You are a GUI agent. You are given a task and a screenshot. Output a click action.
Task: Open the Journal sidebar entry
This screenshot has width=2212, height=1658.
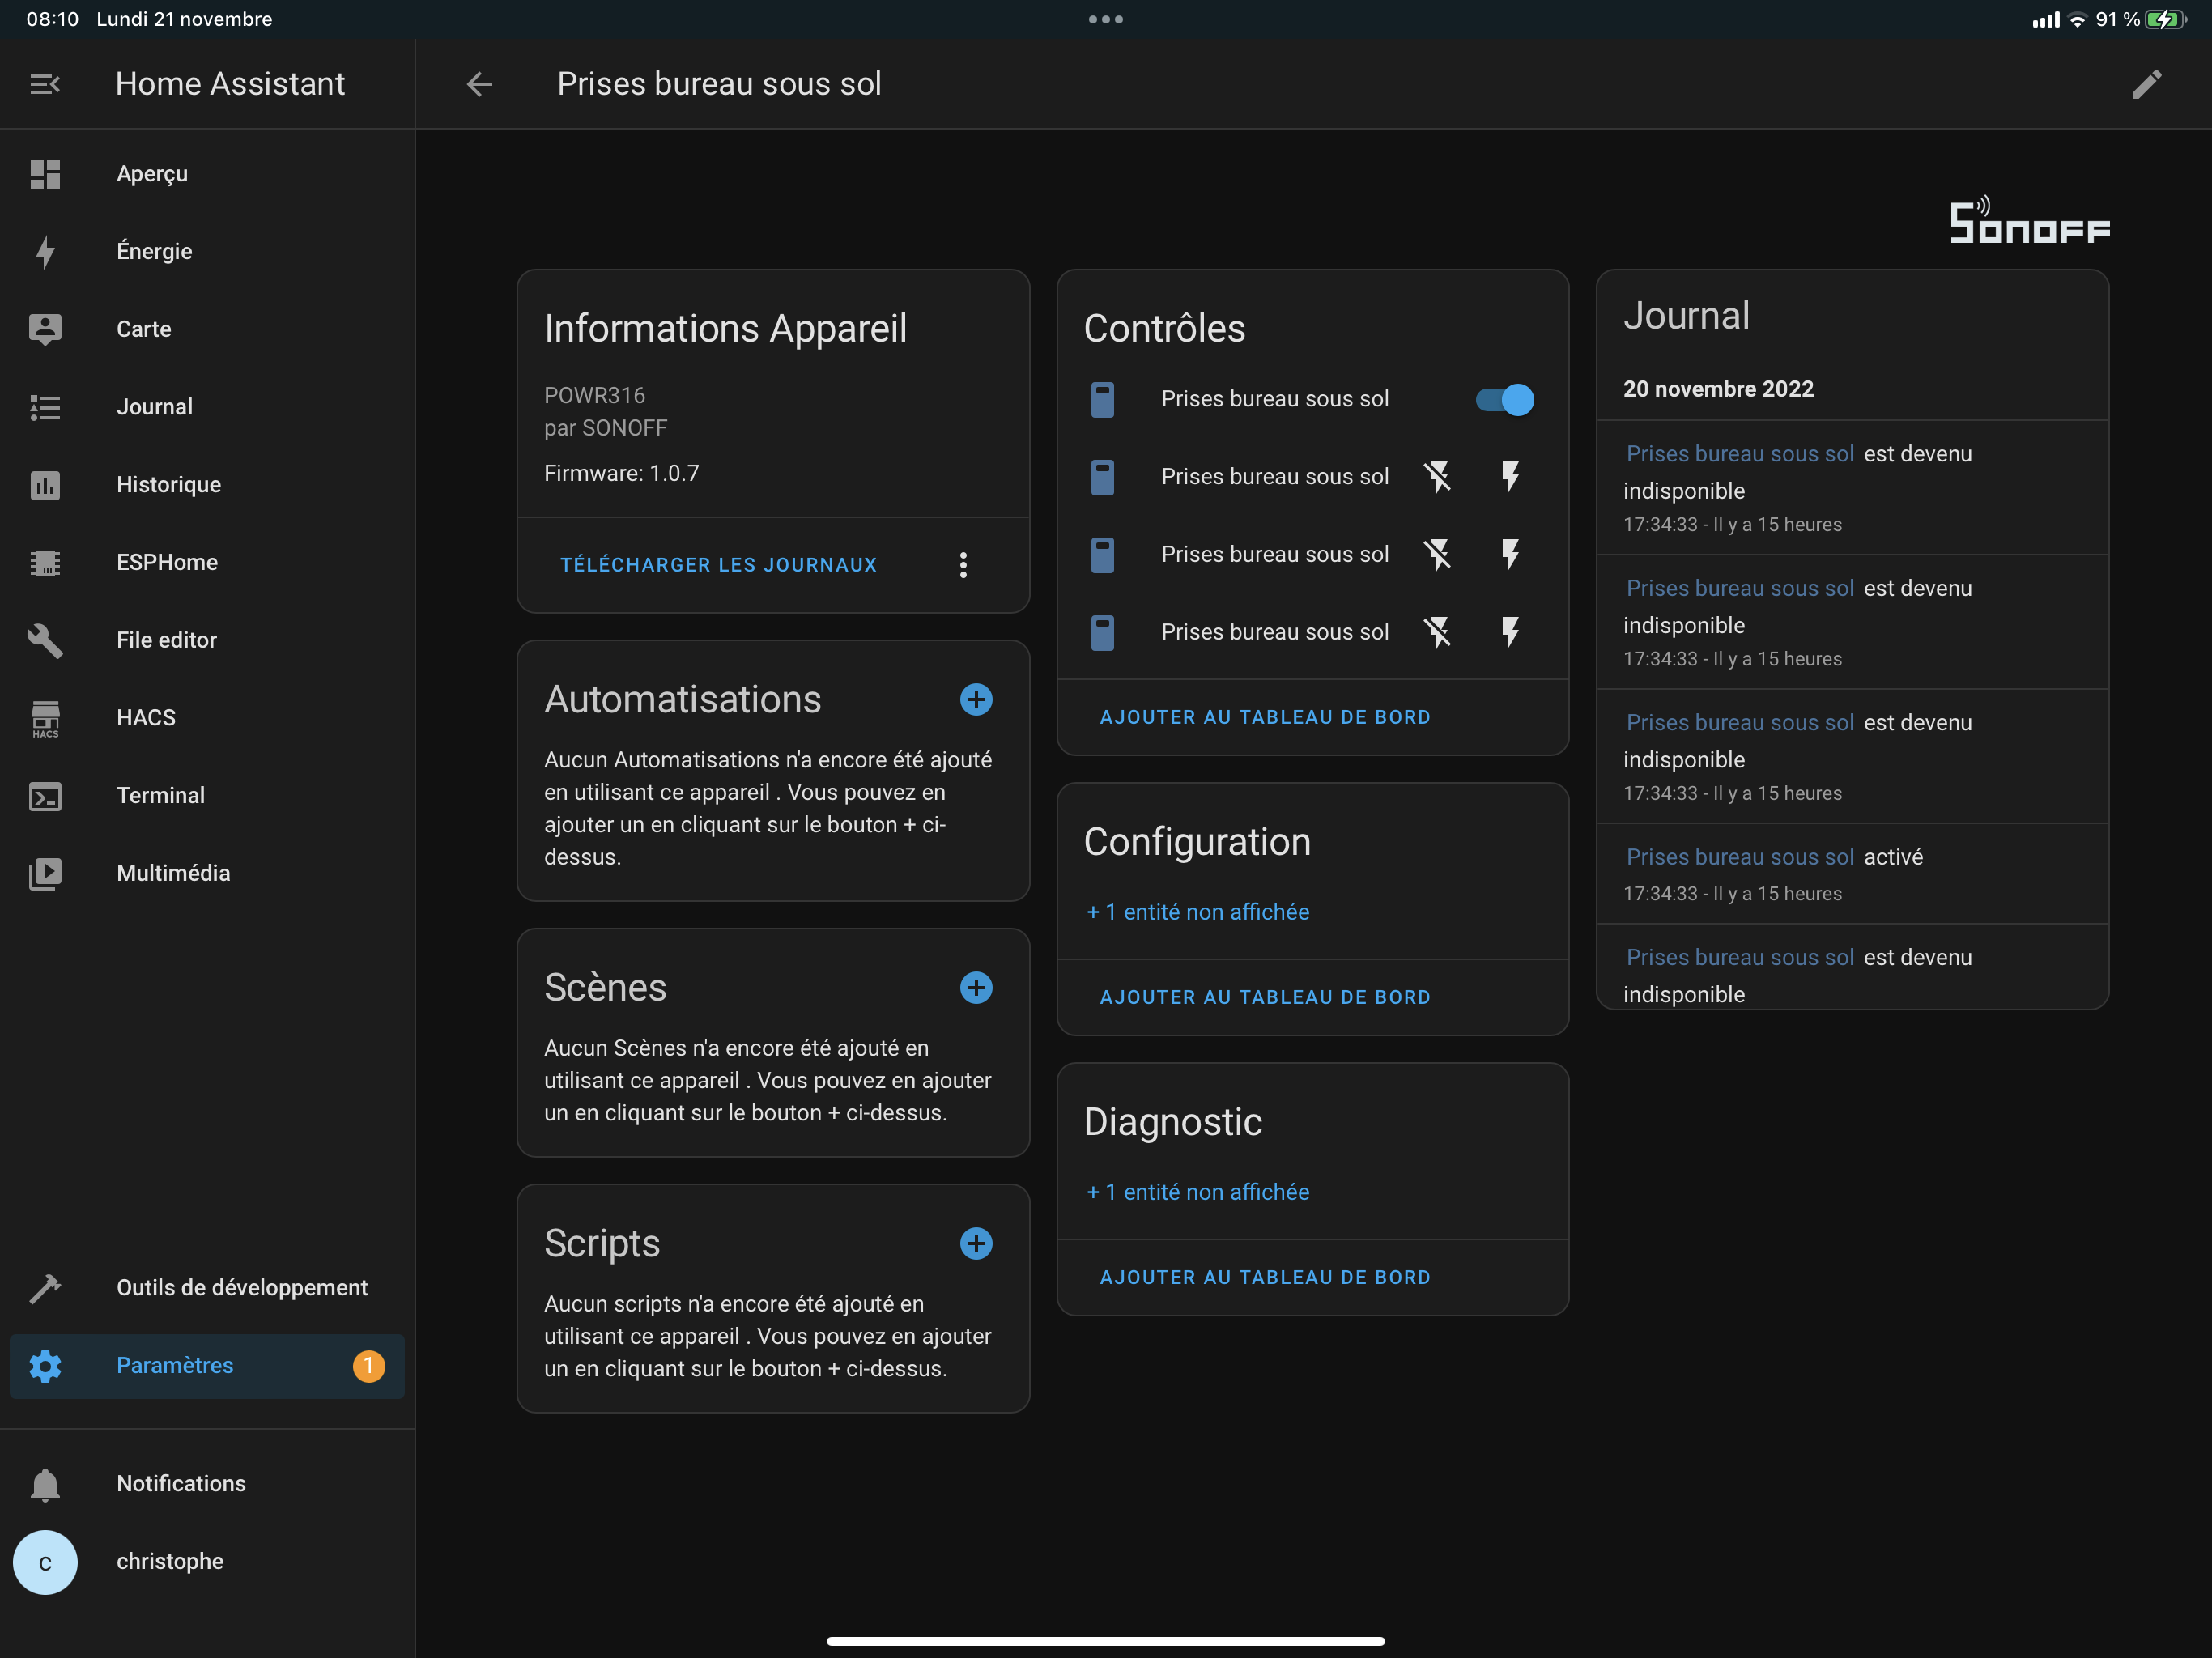(x=154, y=406)
